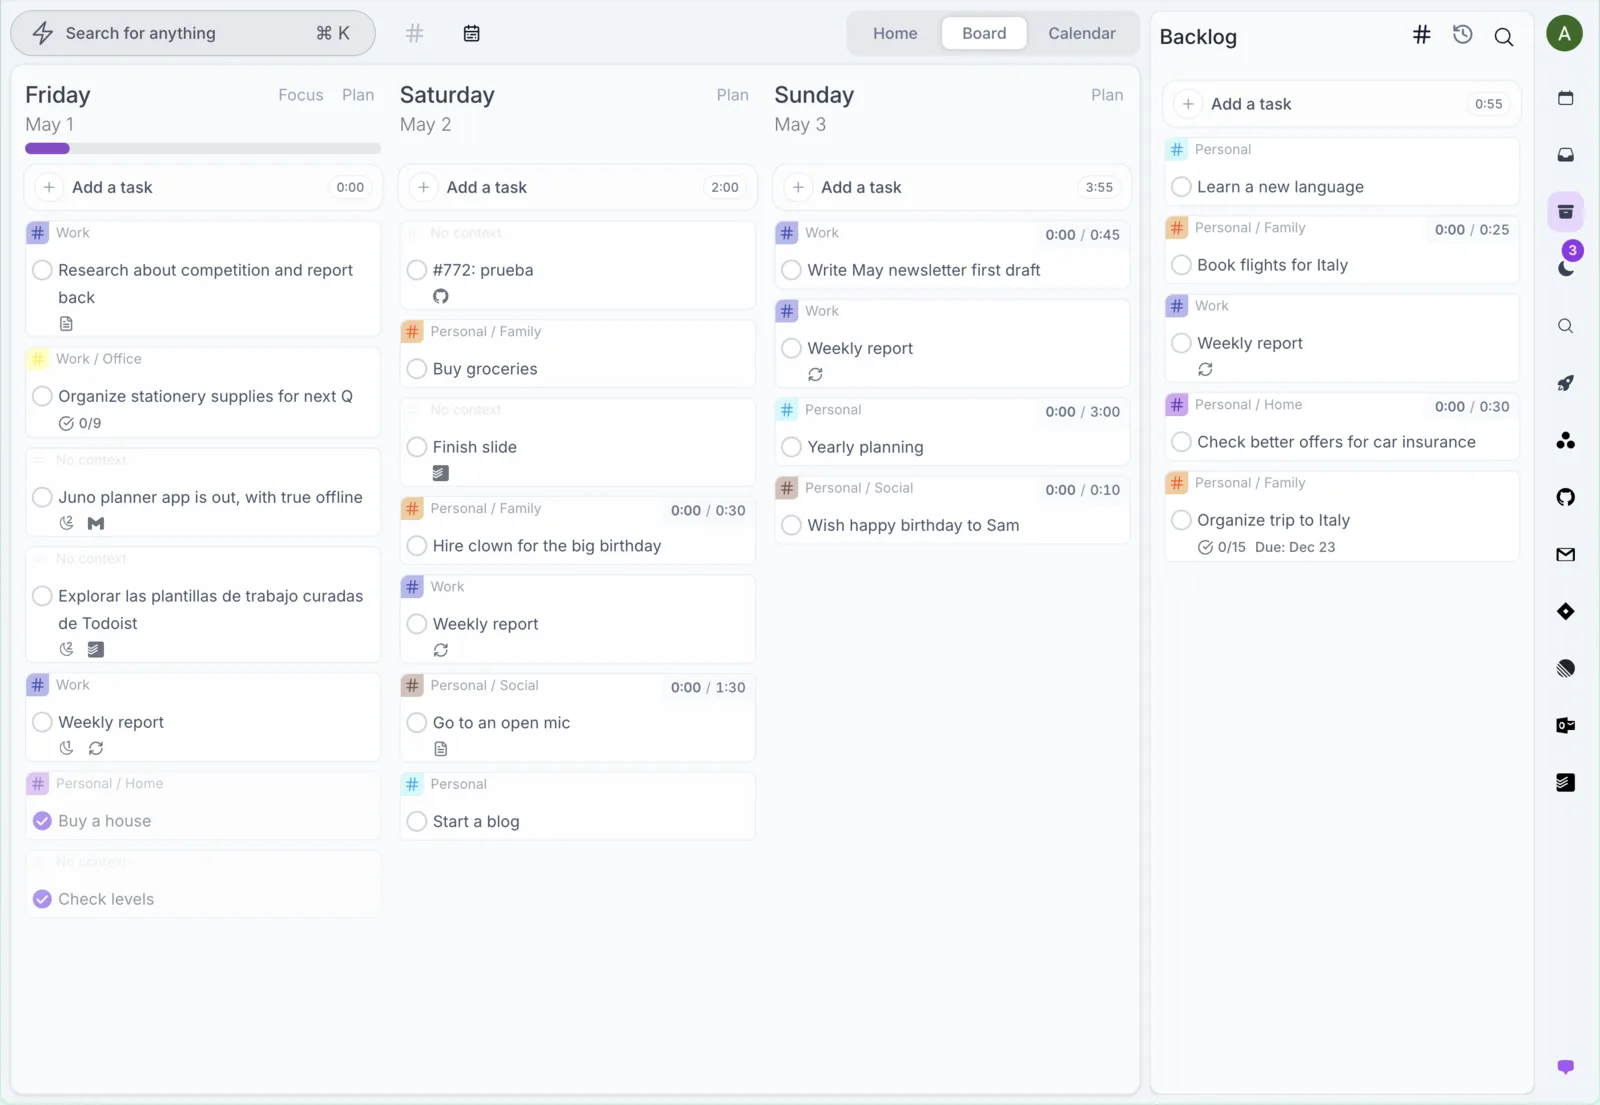Open 'Work / Office' channel on stationery task

[x=98, y=359]
